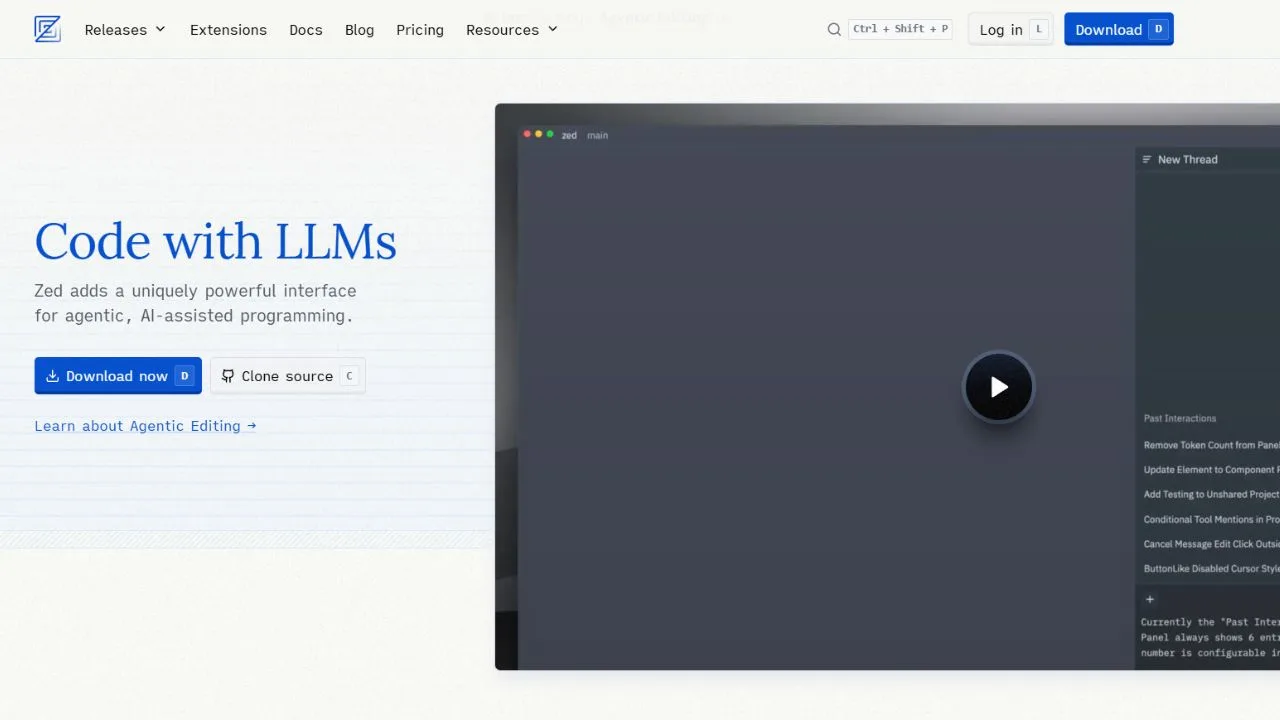This screenshot has width=1280, height=720.
Task: Click the 'New Thread' title in video
Action: click(1188, 159)
